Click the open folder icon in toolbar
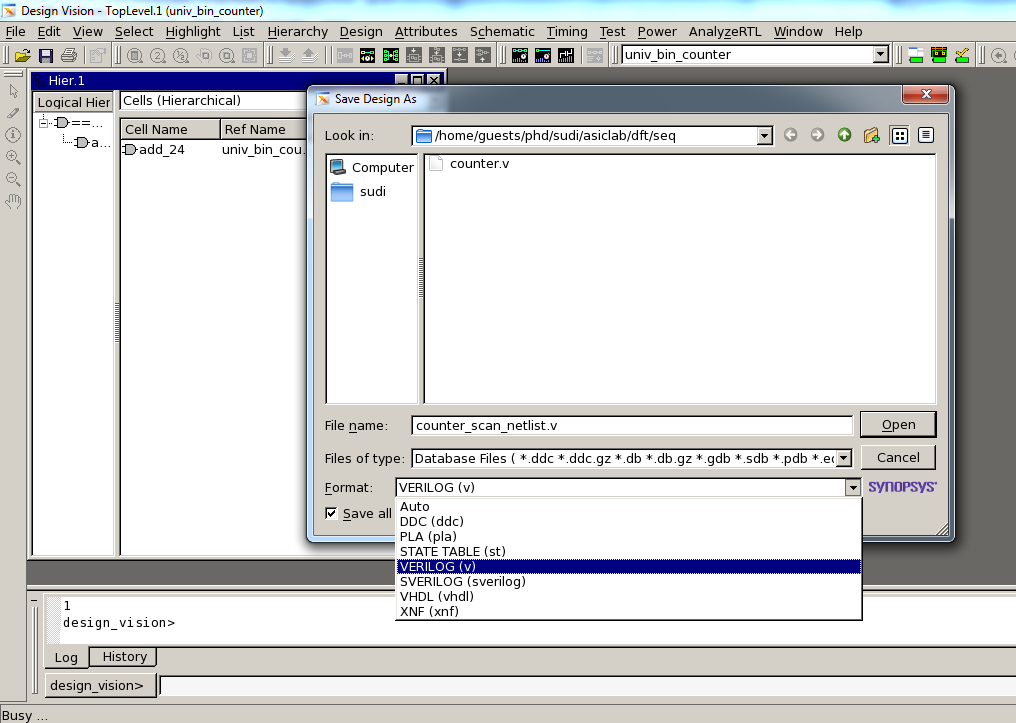Screen dimensions: 1016x723 coord(23,56)
